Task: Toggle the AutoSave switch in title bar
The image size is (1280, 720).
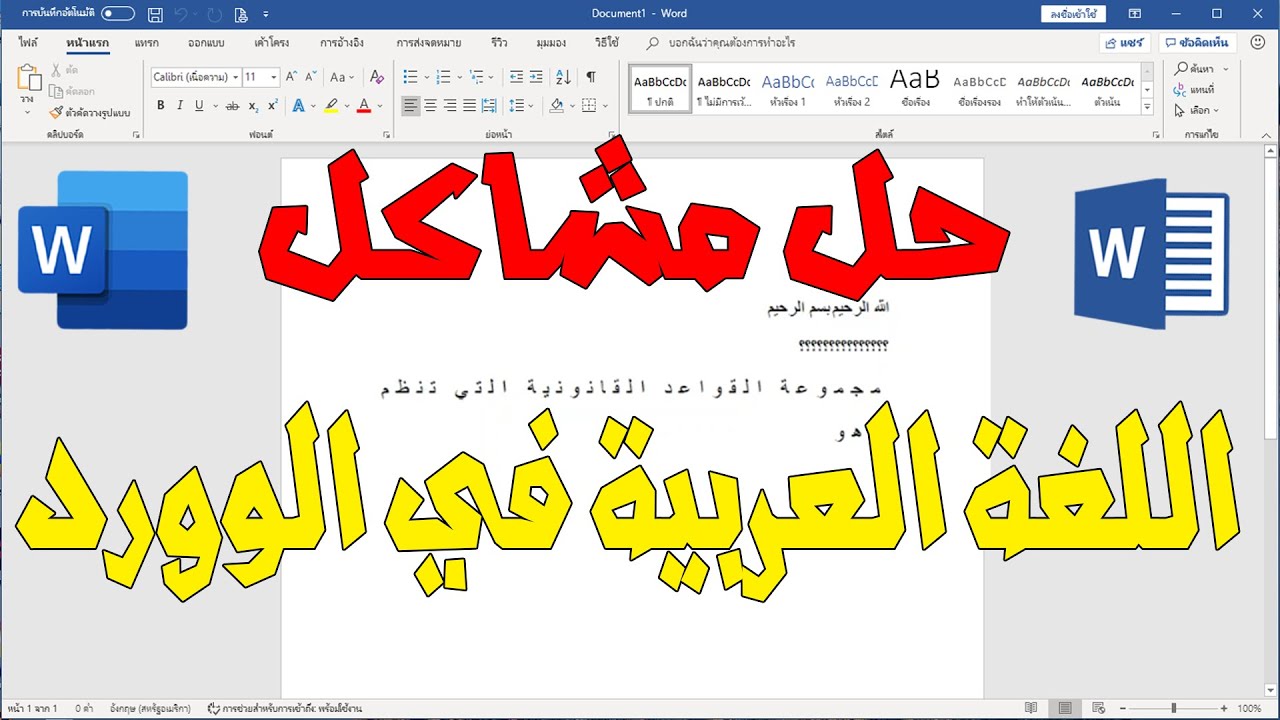Action: [x=118, y=14]
